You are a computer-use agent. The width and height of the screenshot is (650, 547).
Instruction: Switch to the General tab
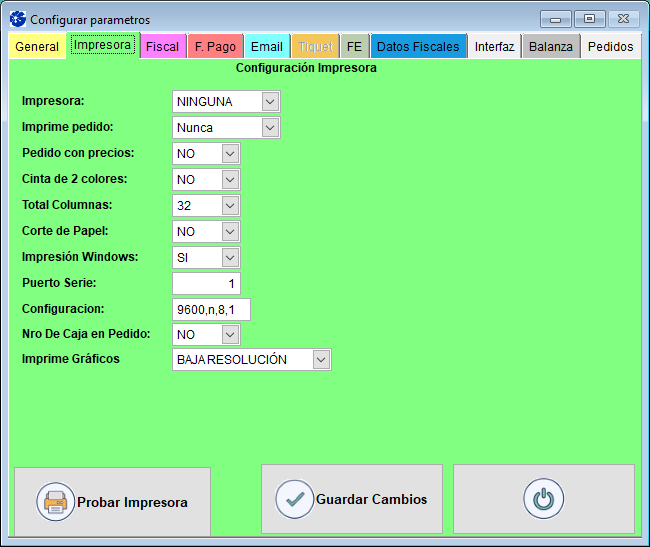[37, 47]
